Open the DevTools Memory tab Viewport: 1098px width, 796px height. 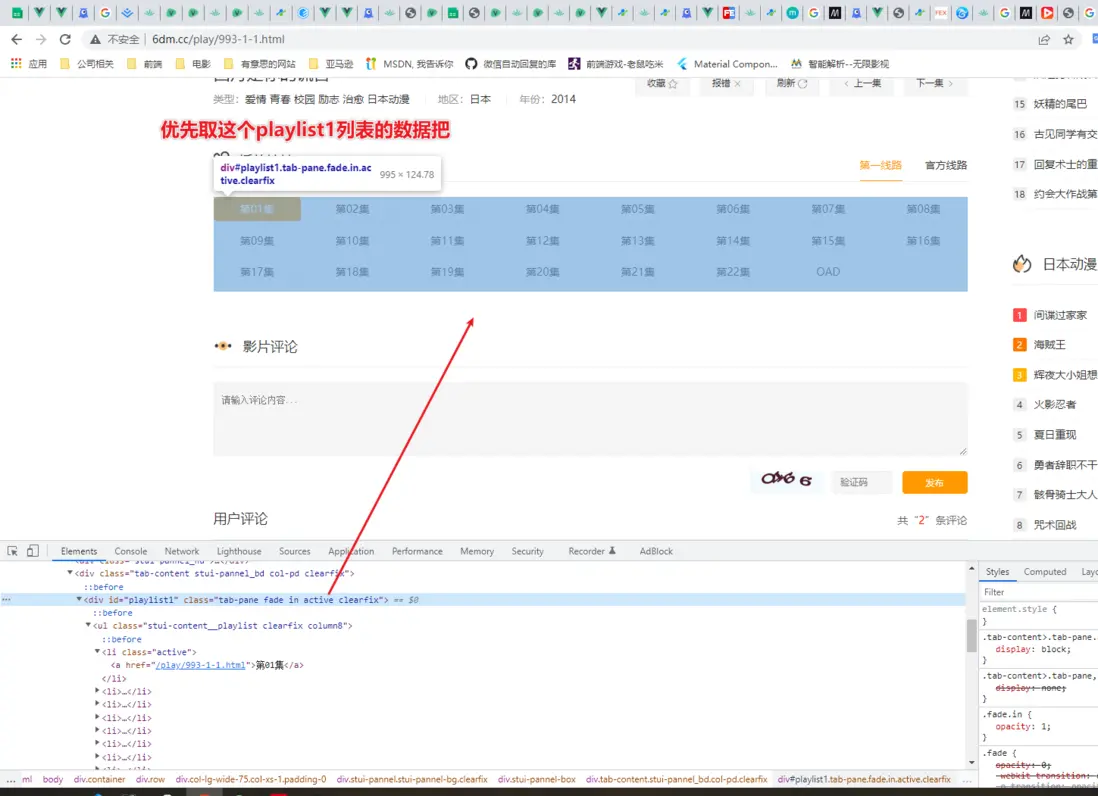coord(477,551)
